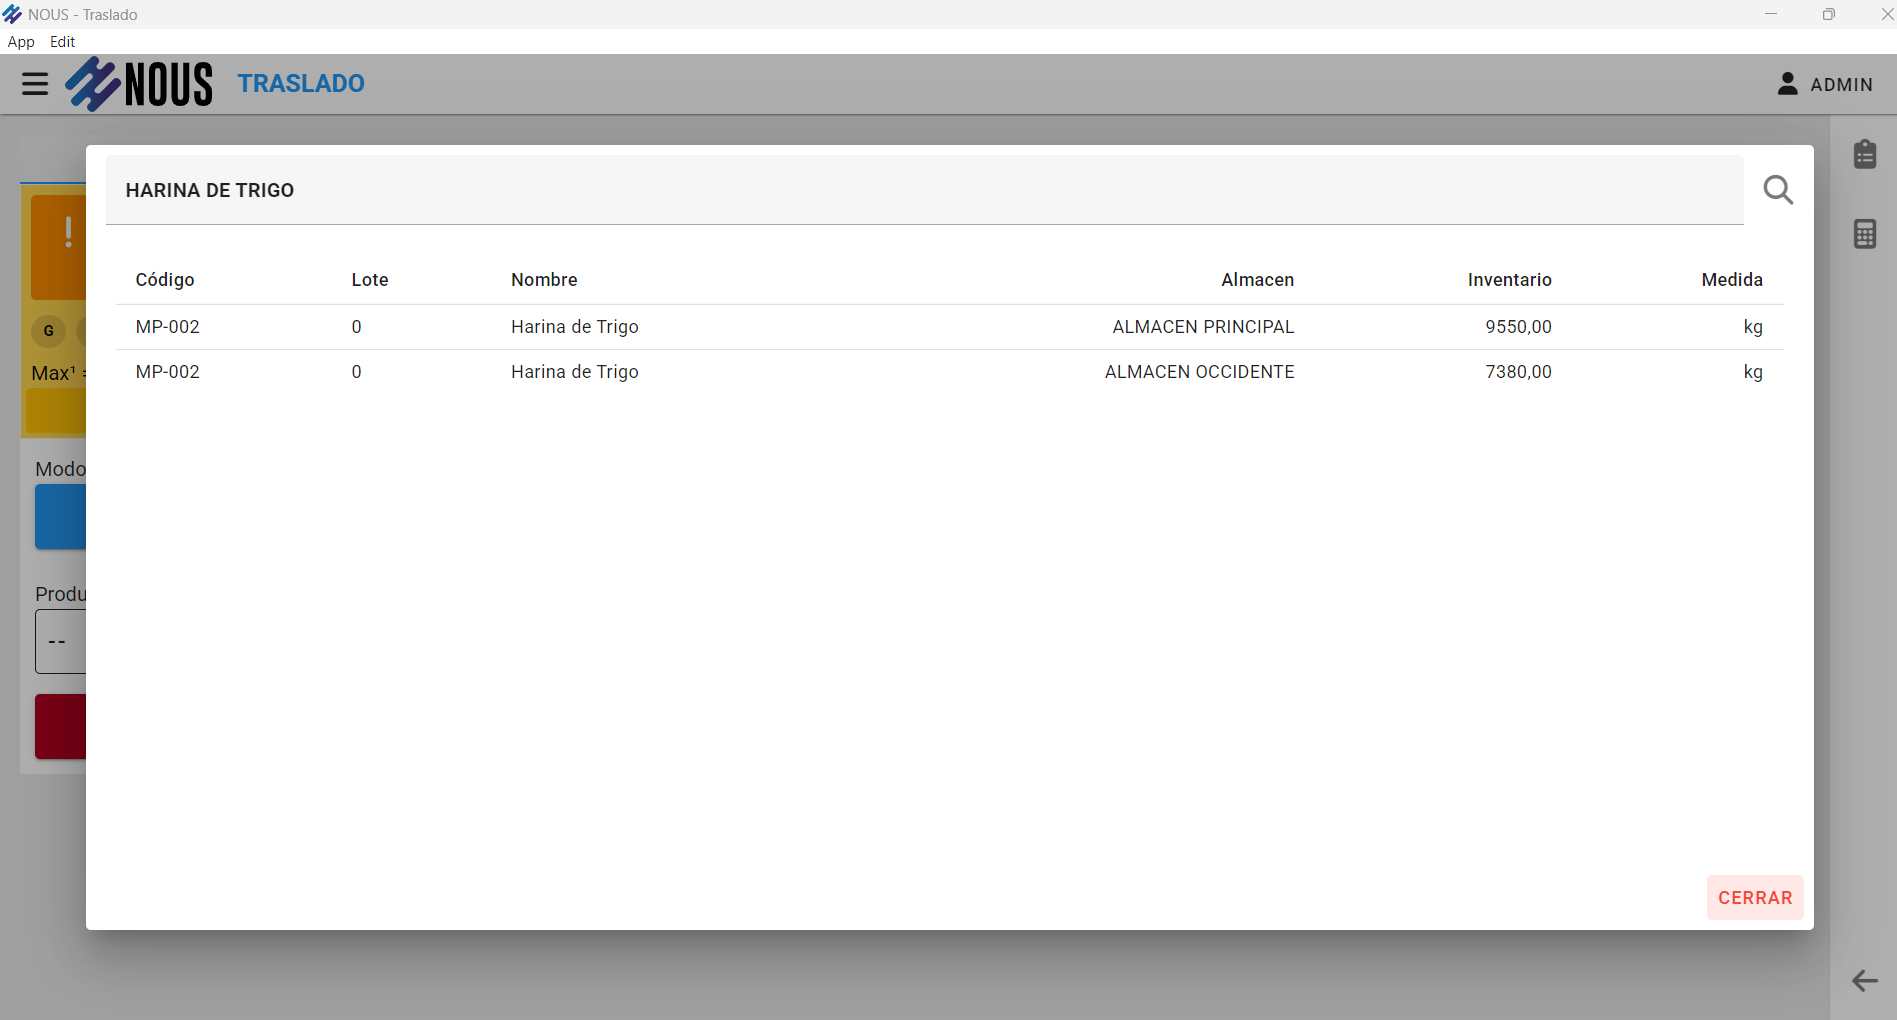Select the ALMACEN OCCIDENTE row
The height and width of the screenshot is (1020, 1897).
tap(948, 372)
